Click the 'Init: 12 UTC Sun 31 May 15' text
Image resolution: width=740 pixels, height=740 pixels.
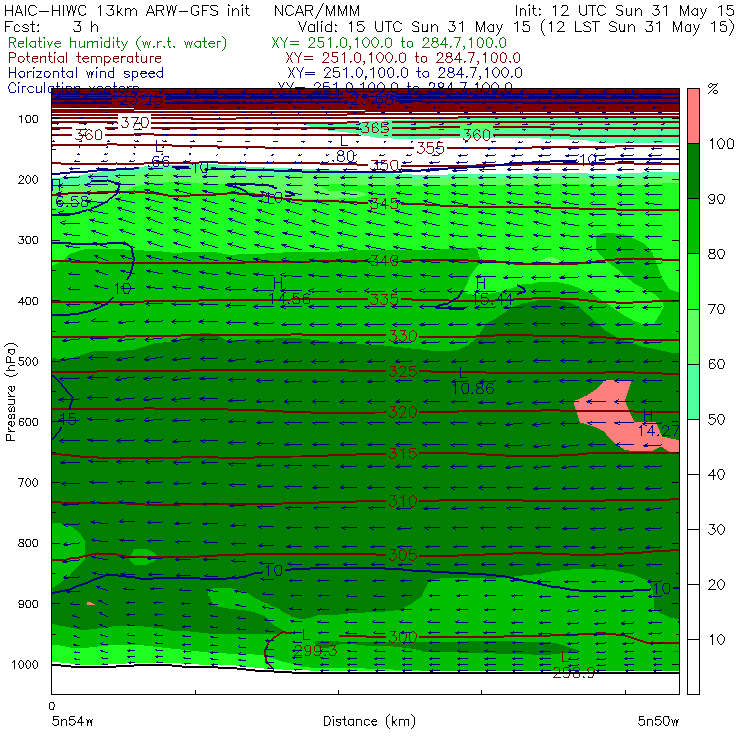(x=624, y=11)
